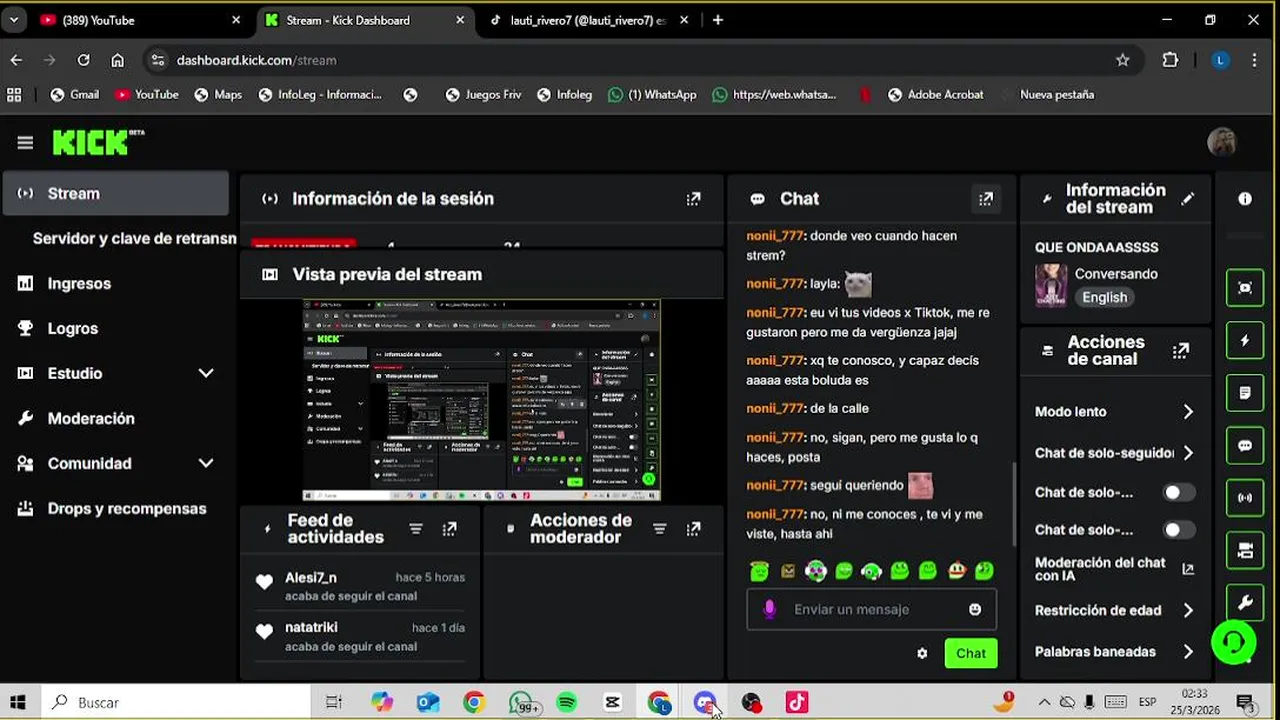1280x720 pixels.
Task: Open Moderación in the sidebar
Action: pos(116,418)
